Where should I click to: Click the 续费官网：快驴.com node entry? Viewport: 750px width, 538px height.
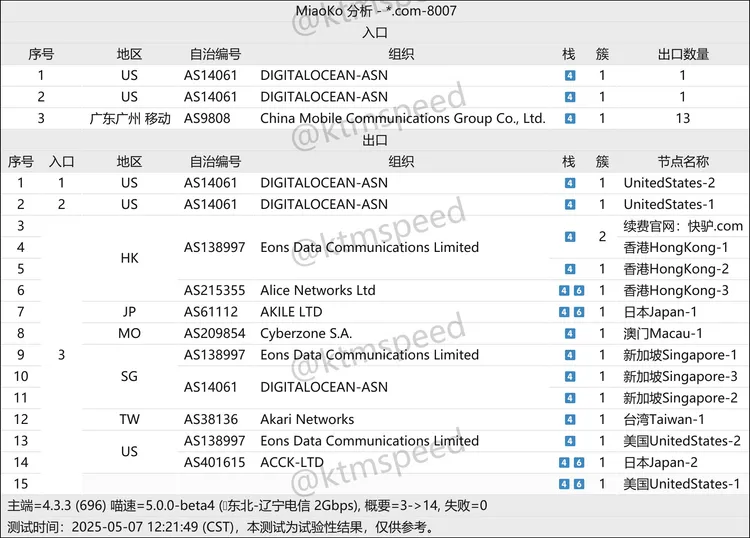[683, 226]
